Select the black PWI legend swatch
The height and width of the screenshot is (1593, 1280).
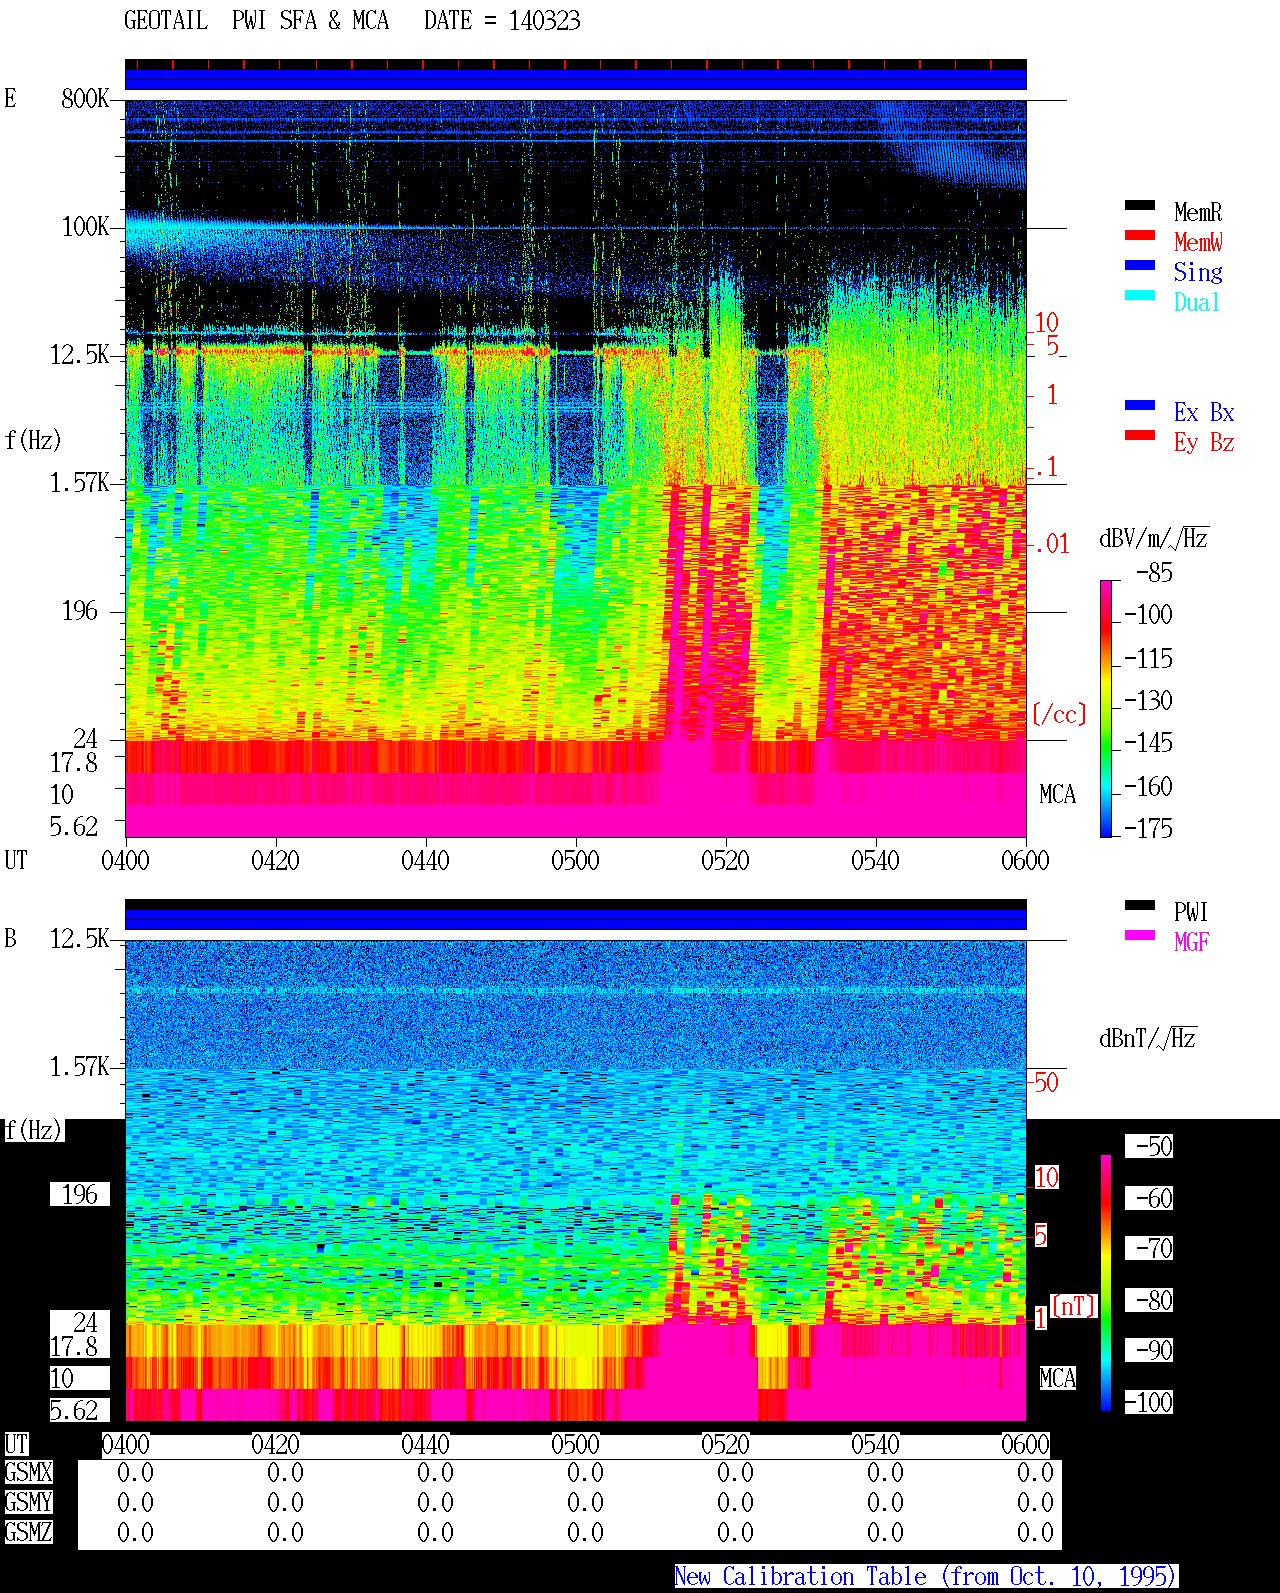(1140, 906)
